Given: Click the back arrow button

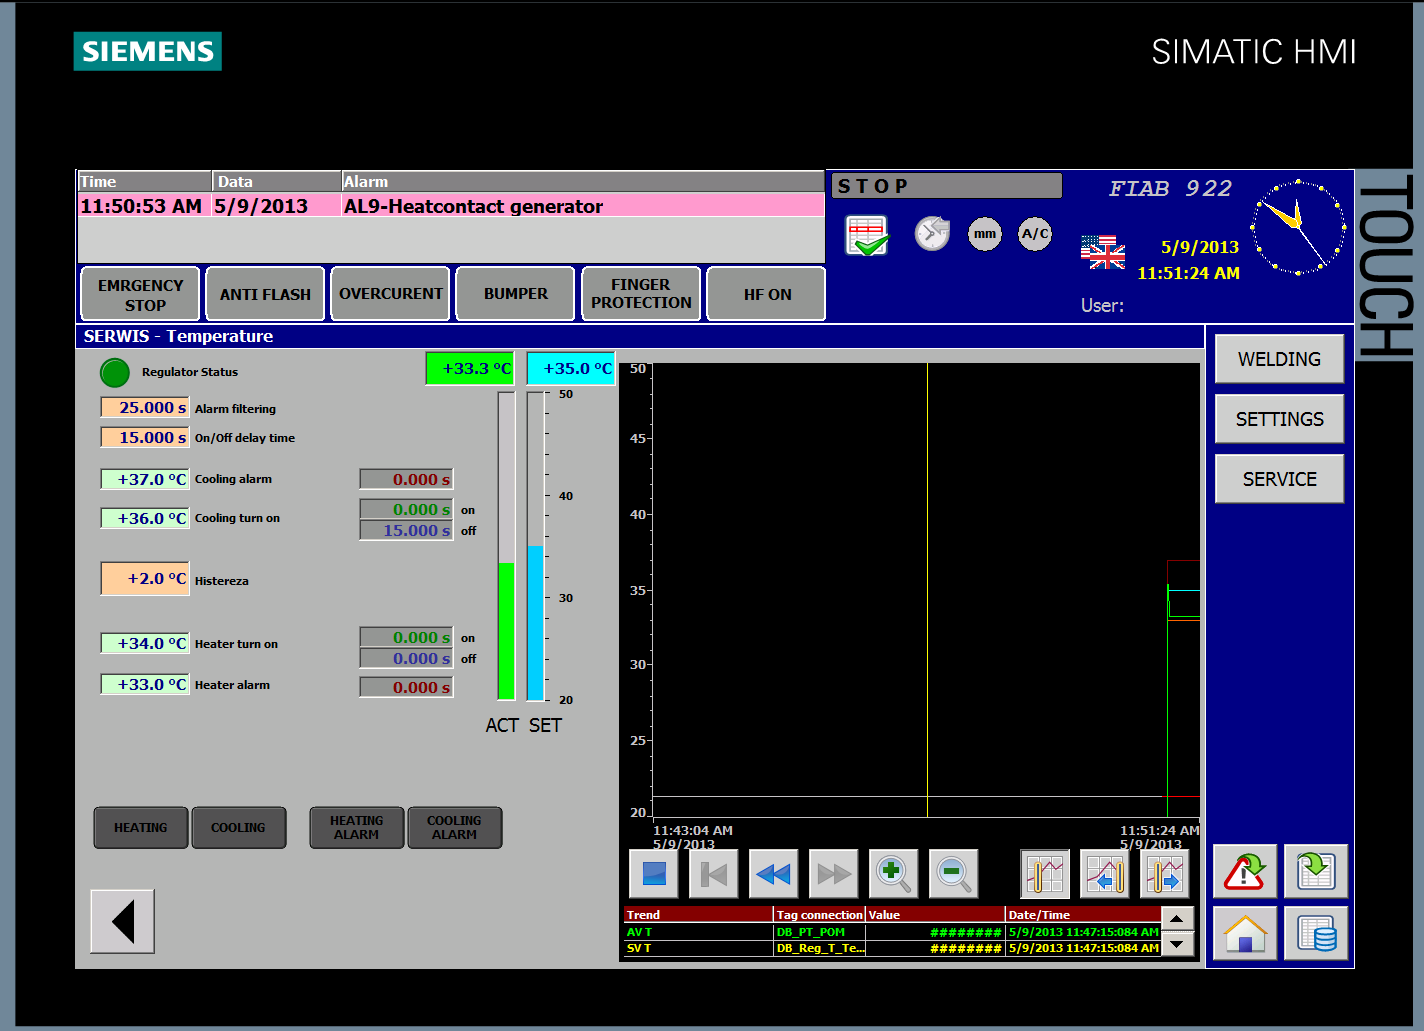Looking at the screenshot, I should pyautogui.click(x=123, y=922).
